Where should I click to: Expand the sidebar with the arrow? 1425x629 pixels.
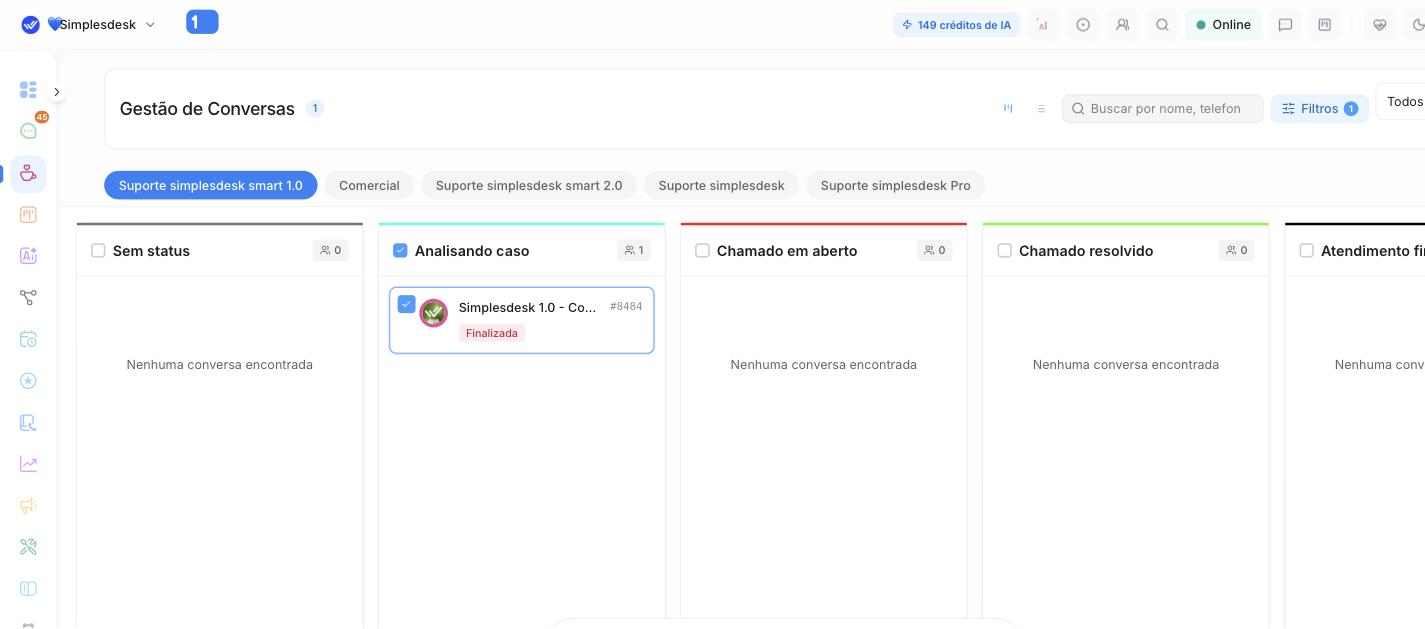click(x=57, y=92)
